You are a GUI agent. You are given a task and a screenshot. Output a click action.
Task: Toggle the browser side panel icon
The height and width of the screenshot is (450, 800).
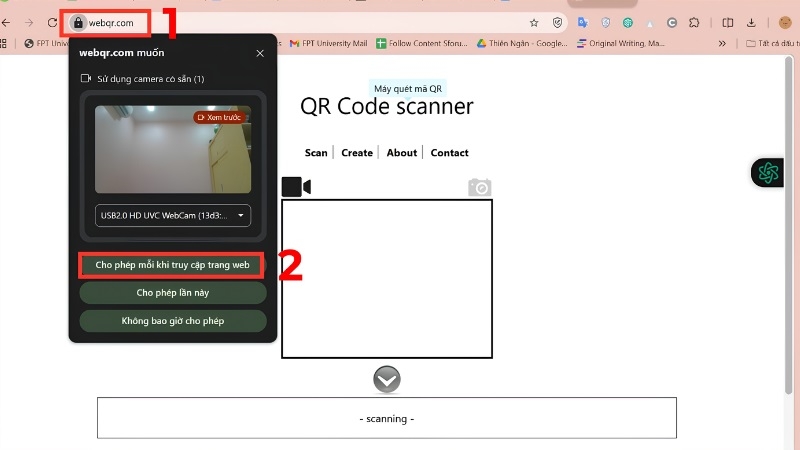click(728, 23)
